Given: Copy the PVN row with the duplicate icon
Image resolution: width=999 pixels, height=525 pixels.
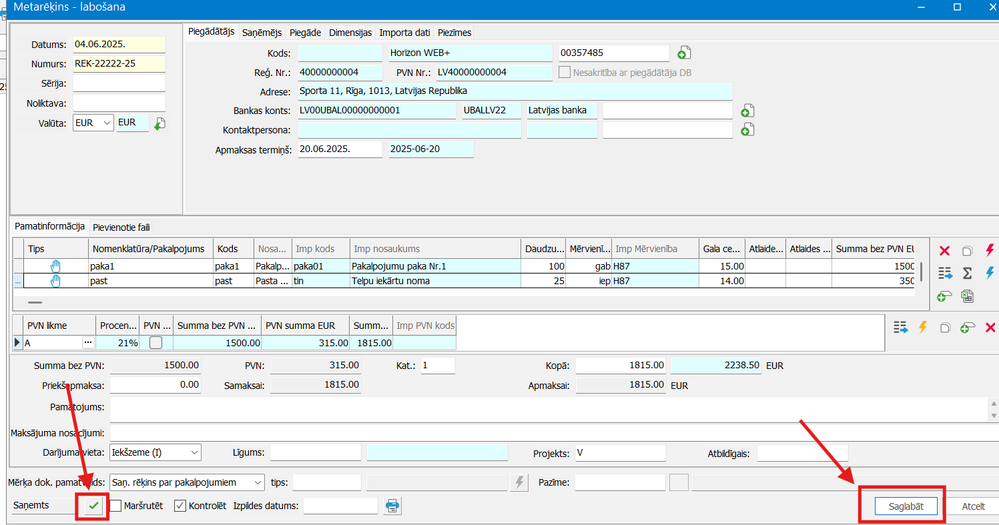Looking at the screenshot, I should (945, 327).
